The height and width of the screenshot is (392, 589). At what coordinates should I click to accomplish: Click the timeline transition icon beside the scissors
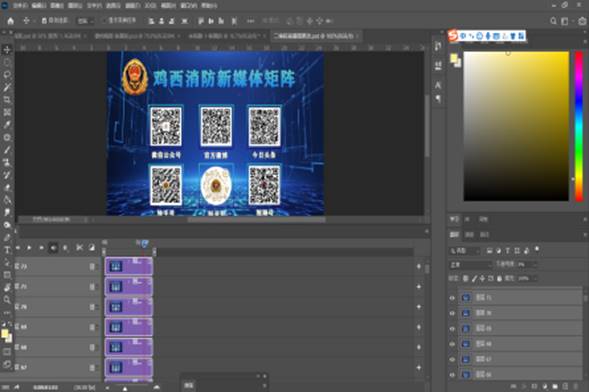click(92, 247)
